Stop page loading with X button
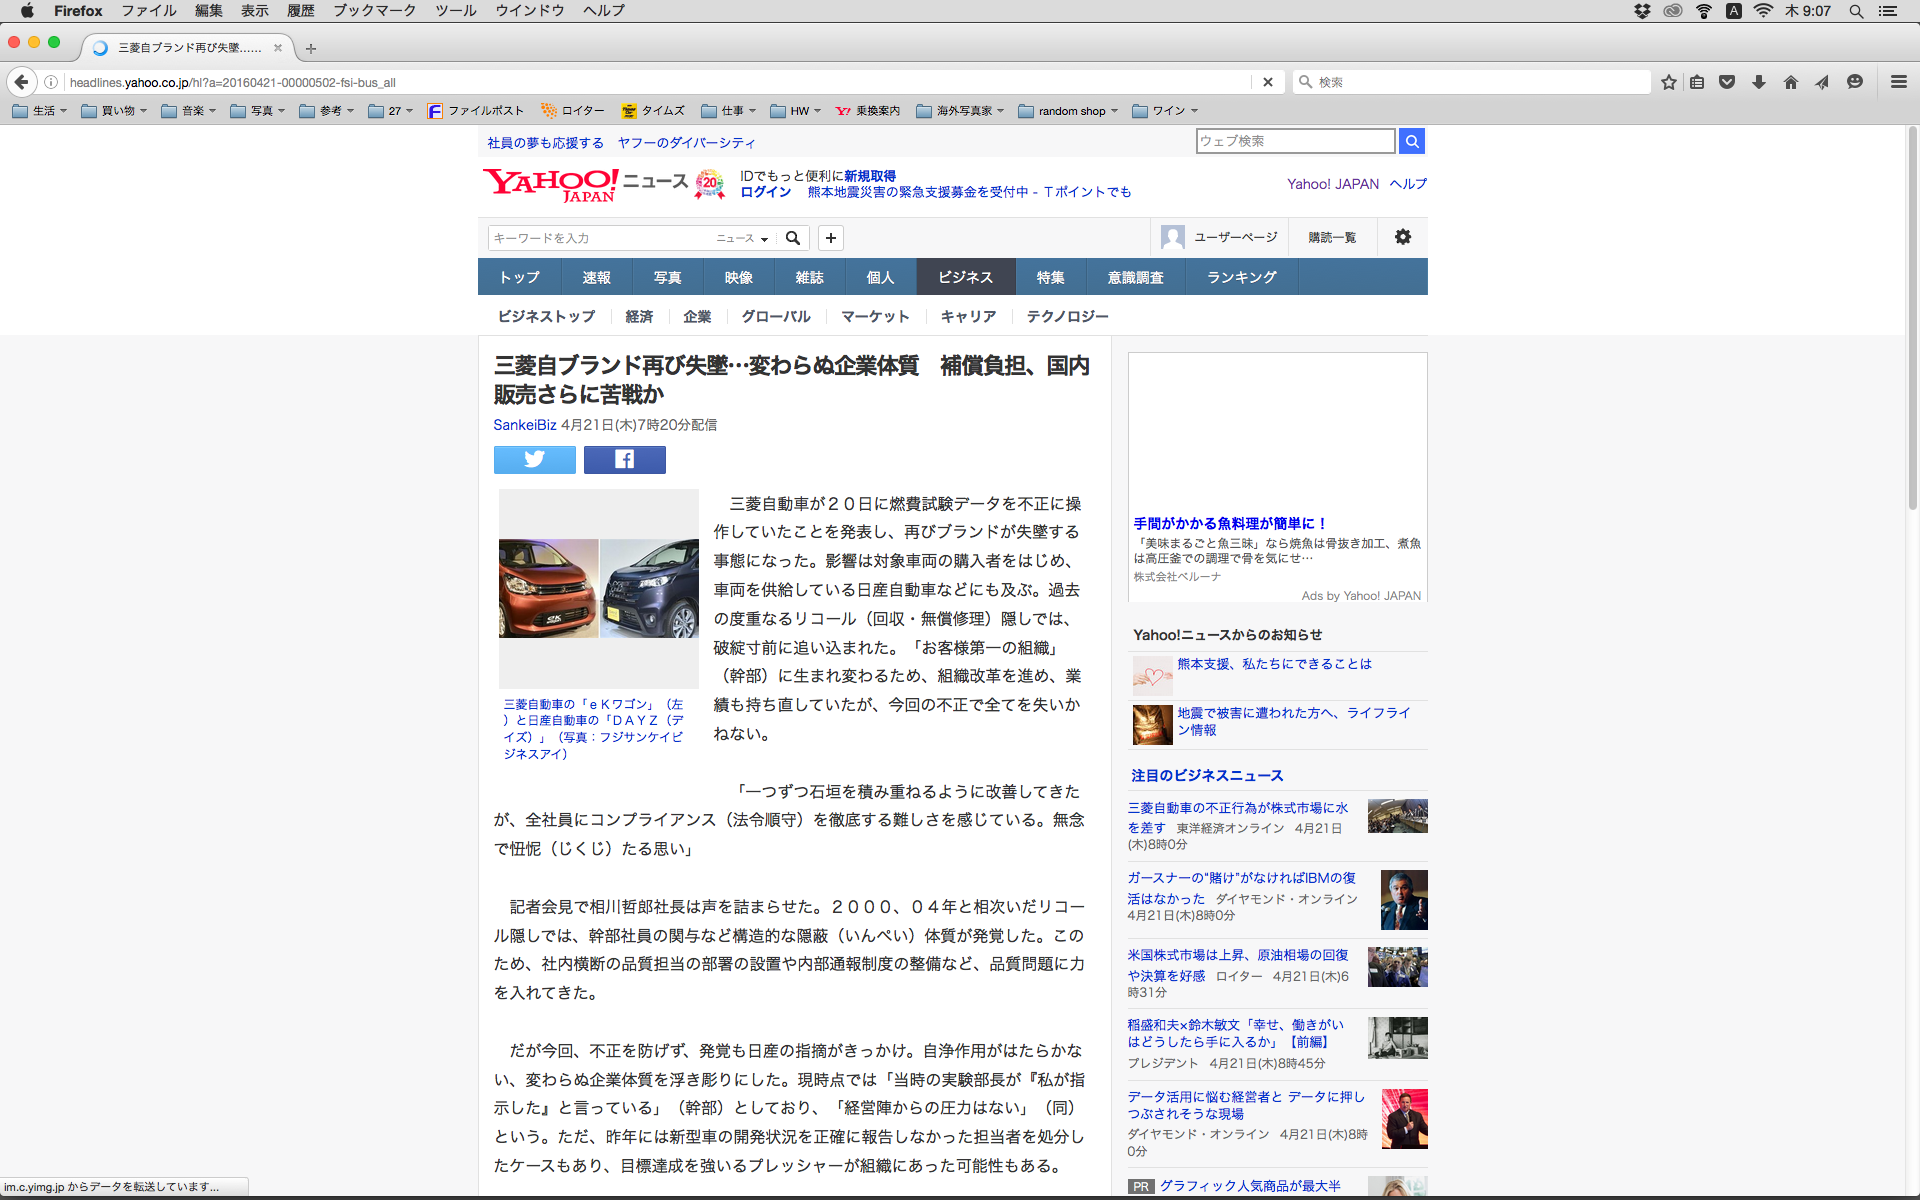The image size is (1920, 1200). [1268, 82]
